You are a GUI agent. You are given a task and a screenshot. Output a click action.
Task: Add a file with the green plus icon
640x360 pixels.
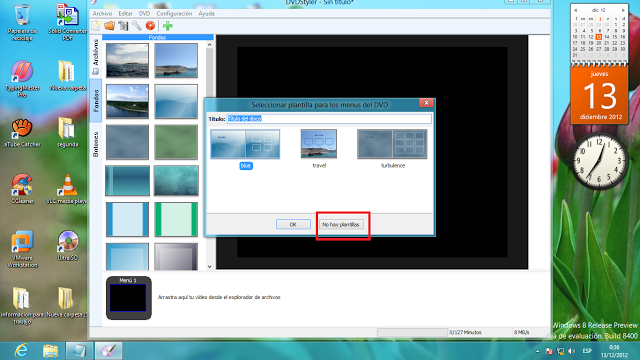coord(168,26)
